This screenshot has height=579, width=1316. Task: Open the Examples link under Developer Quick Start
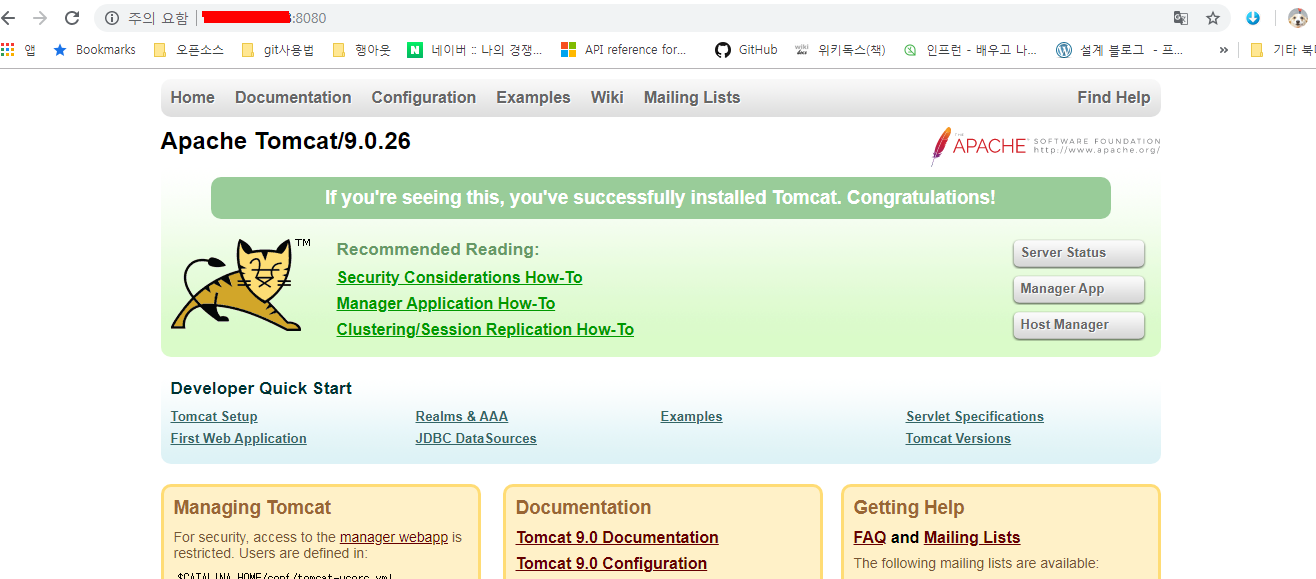691,416
